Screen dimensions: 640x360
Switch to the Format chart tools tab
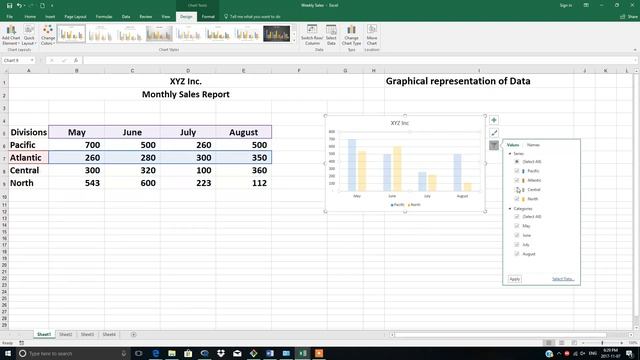point(208,17)
